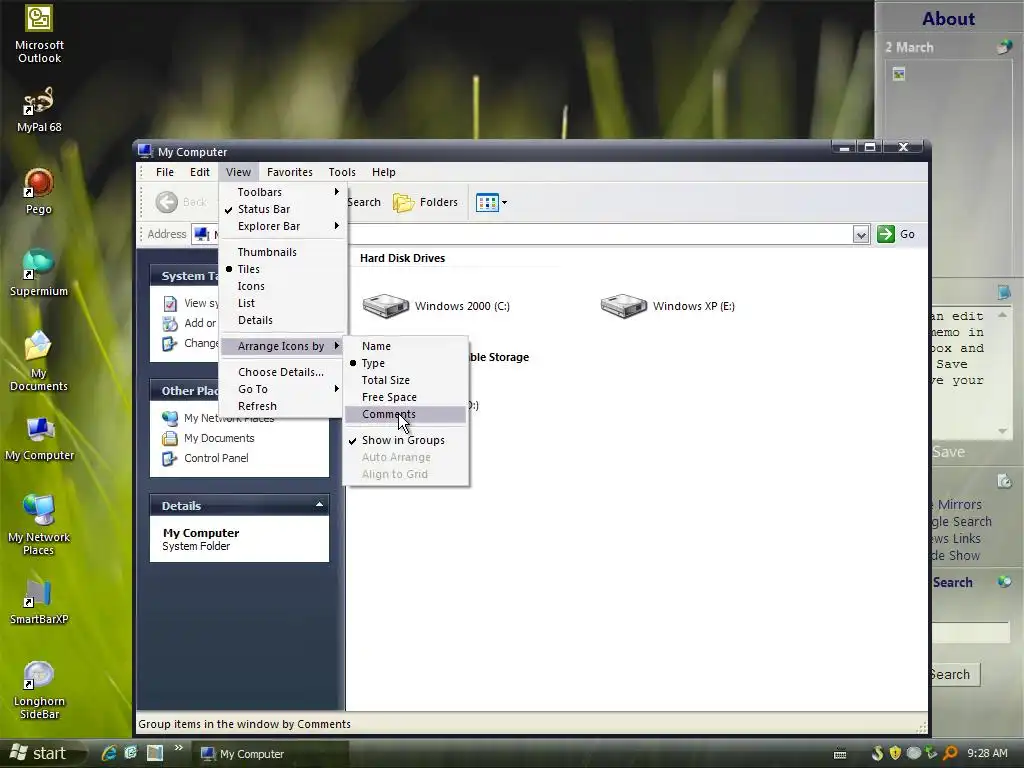The image size is (1024, 768).
Task: Arrange icons by Type
Action: (406, 363)
